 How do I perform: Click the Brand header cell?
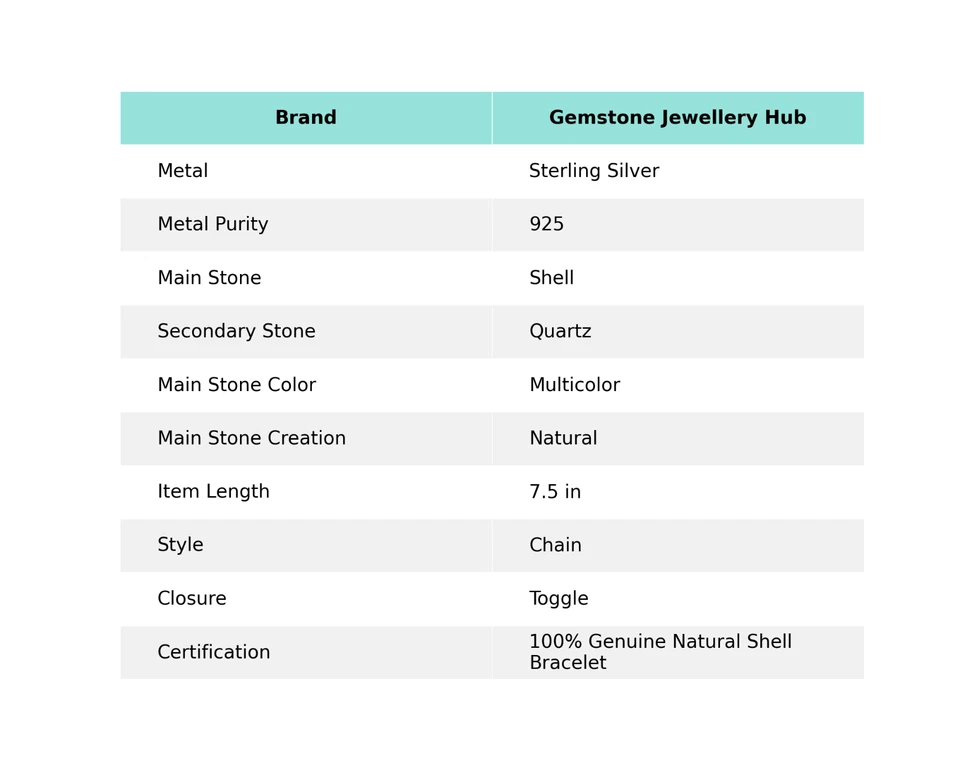(x=305, y=118)
